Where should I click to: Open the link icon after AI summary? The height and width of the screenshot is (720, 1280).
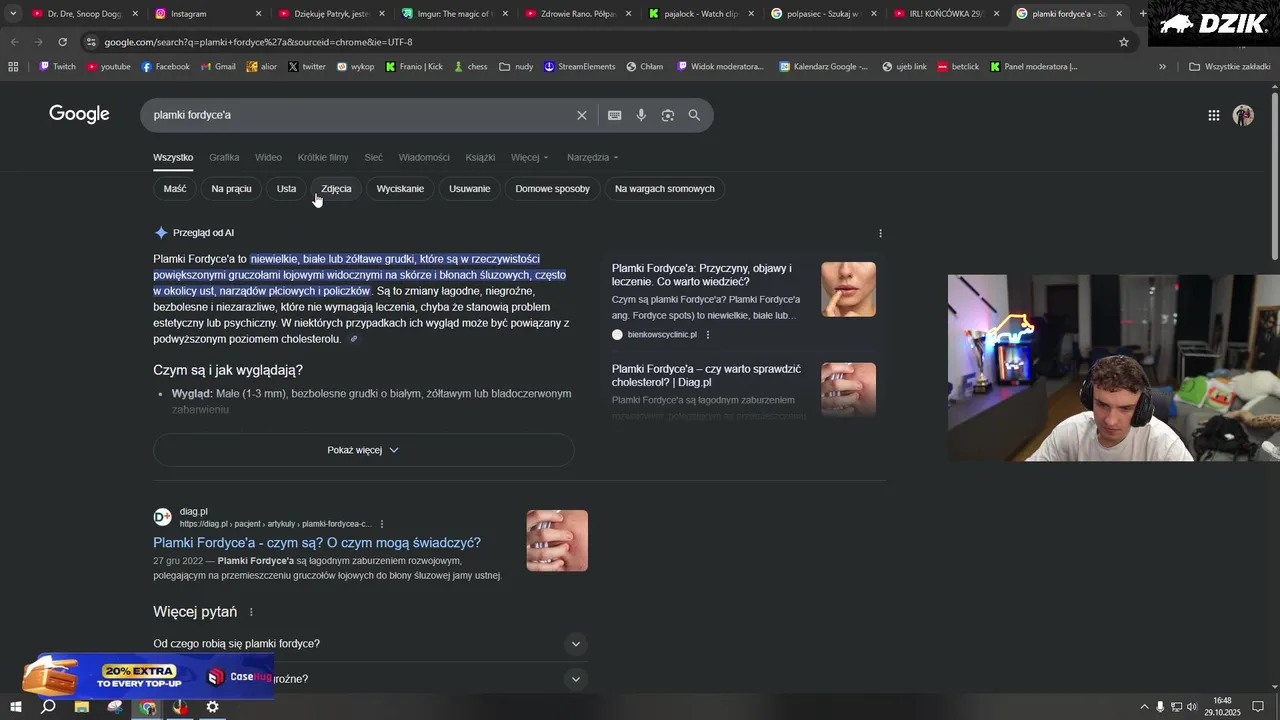353,339
